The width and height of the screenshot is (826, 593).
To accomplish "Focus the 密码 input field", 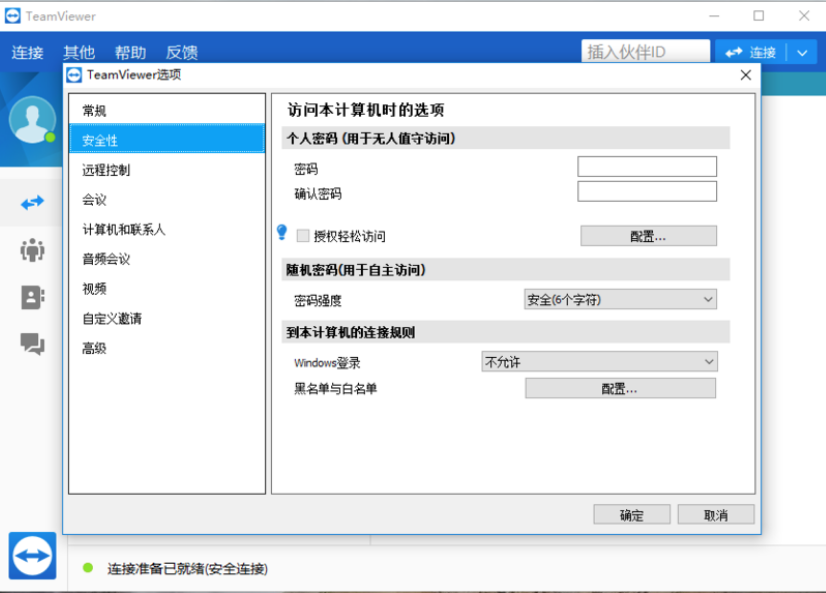I will tap(647, 166).
